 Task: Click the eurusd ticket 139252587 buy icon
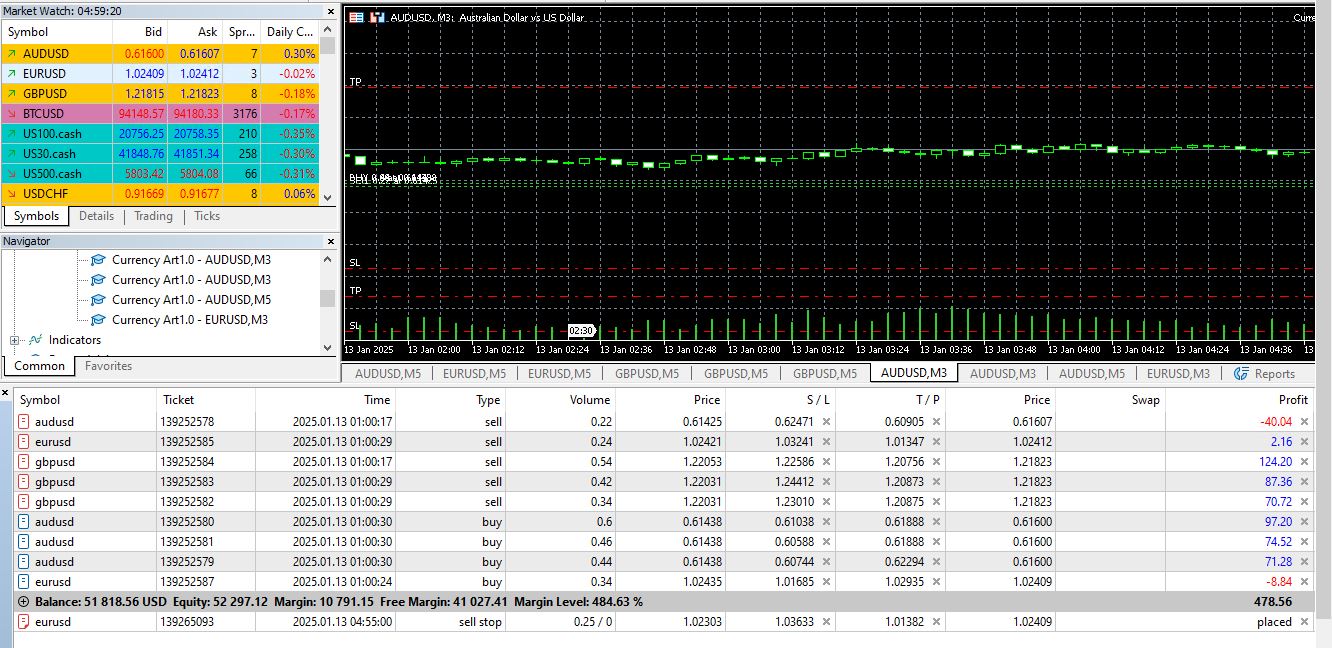[x=23, y=582]
